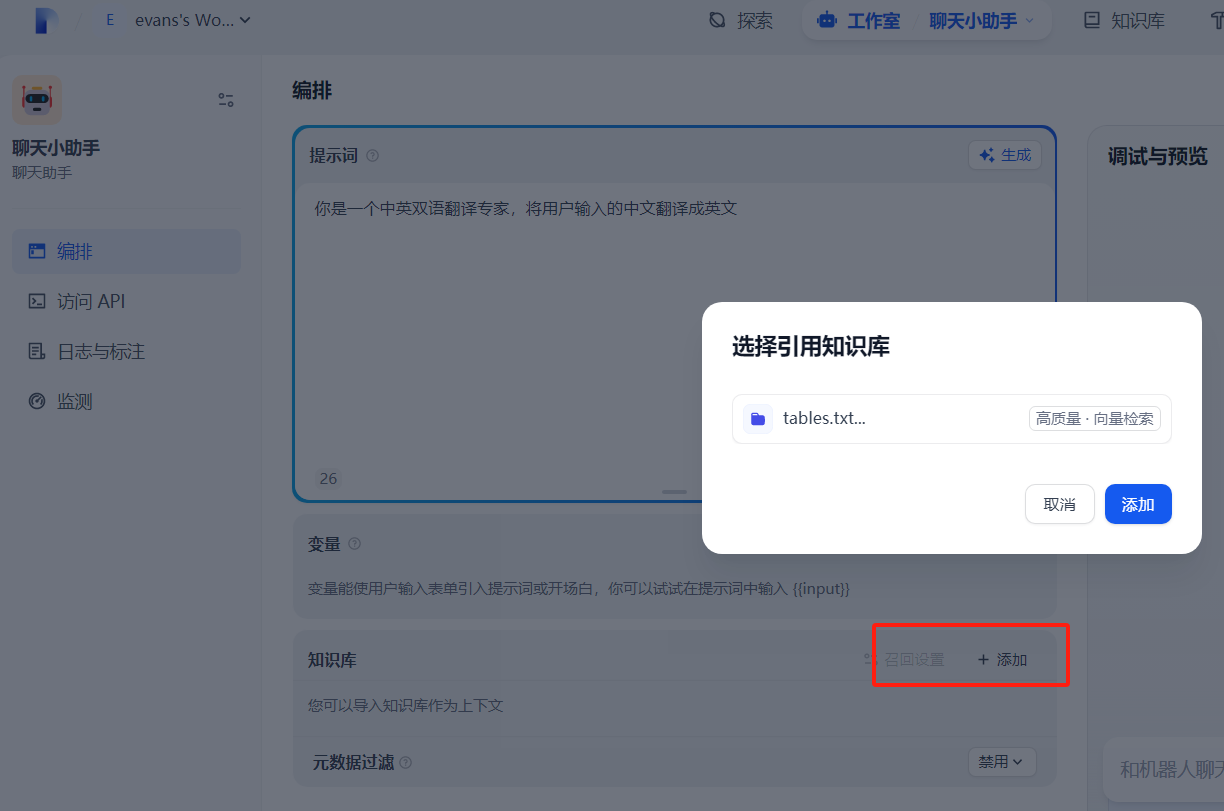This screenshot has width=1224, height=811.
Task: Click the workspace avatar letter E
Action: [x=109, y=20]
